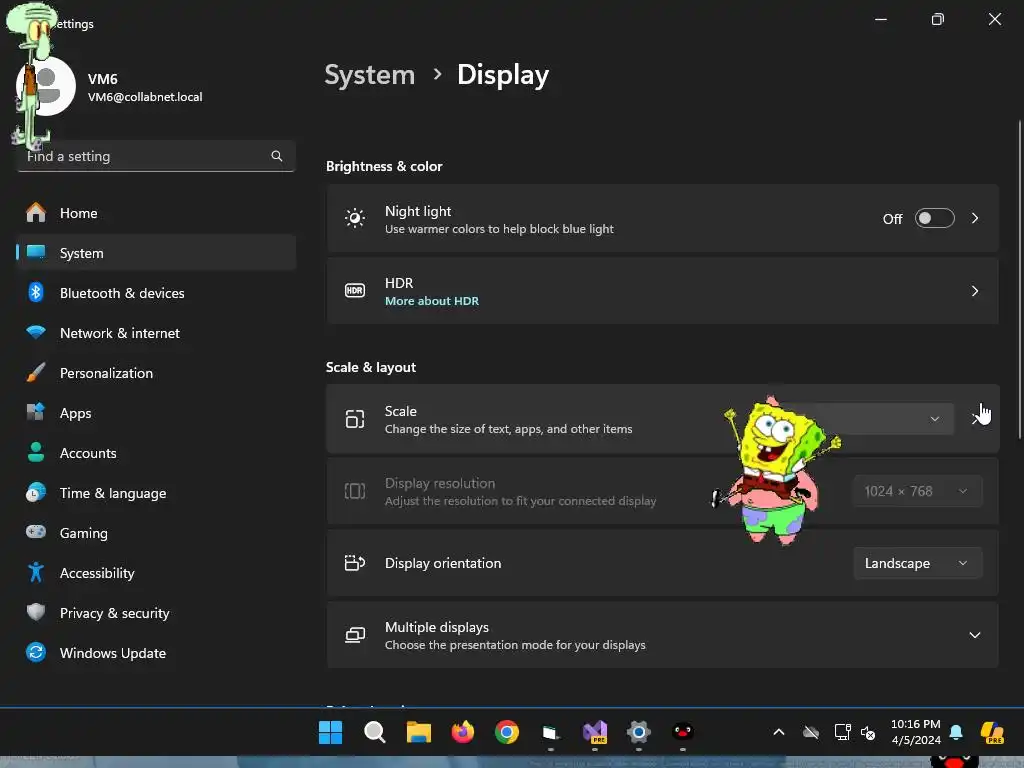Go back to System breadcrumb
Image resolution: width=1024 pixels, height=768 pixels.
click(370, 75)
